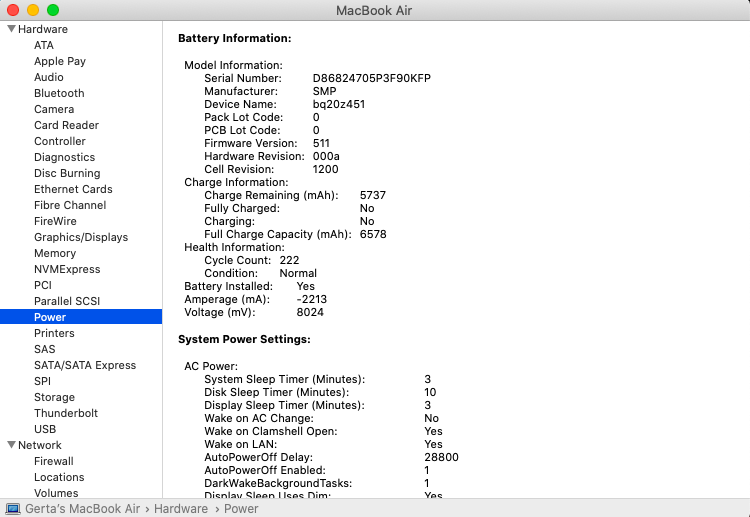Click the Charge Remaining value 5737
This screenshot has height=517, width=750.
pos(373,195)
